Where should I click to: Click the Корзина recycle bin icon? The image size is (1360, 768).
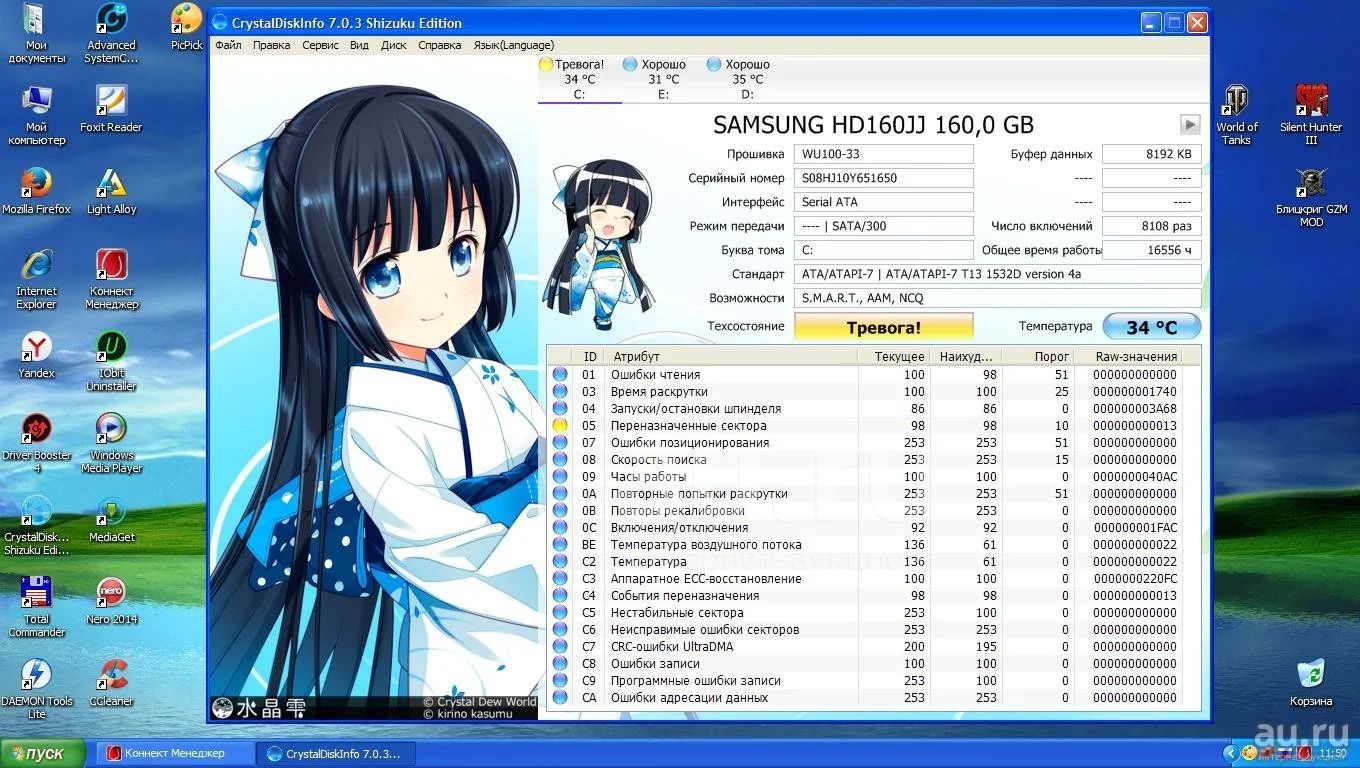(x=1310, y=684)
